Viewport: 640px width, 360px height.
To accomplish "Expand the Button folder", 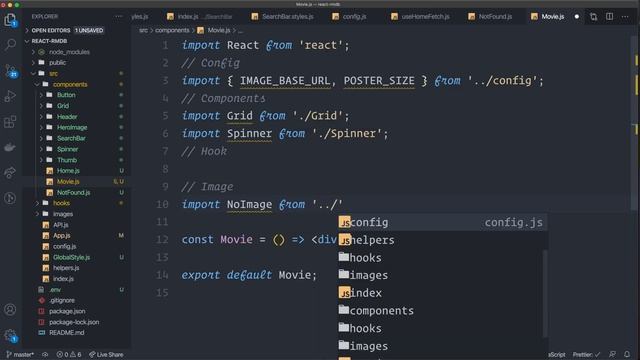I will click(x=66, y=95).
